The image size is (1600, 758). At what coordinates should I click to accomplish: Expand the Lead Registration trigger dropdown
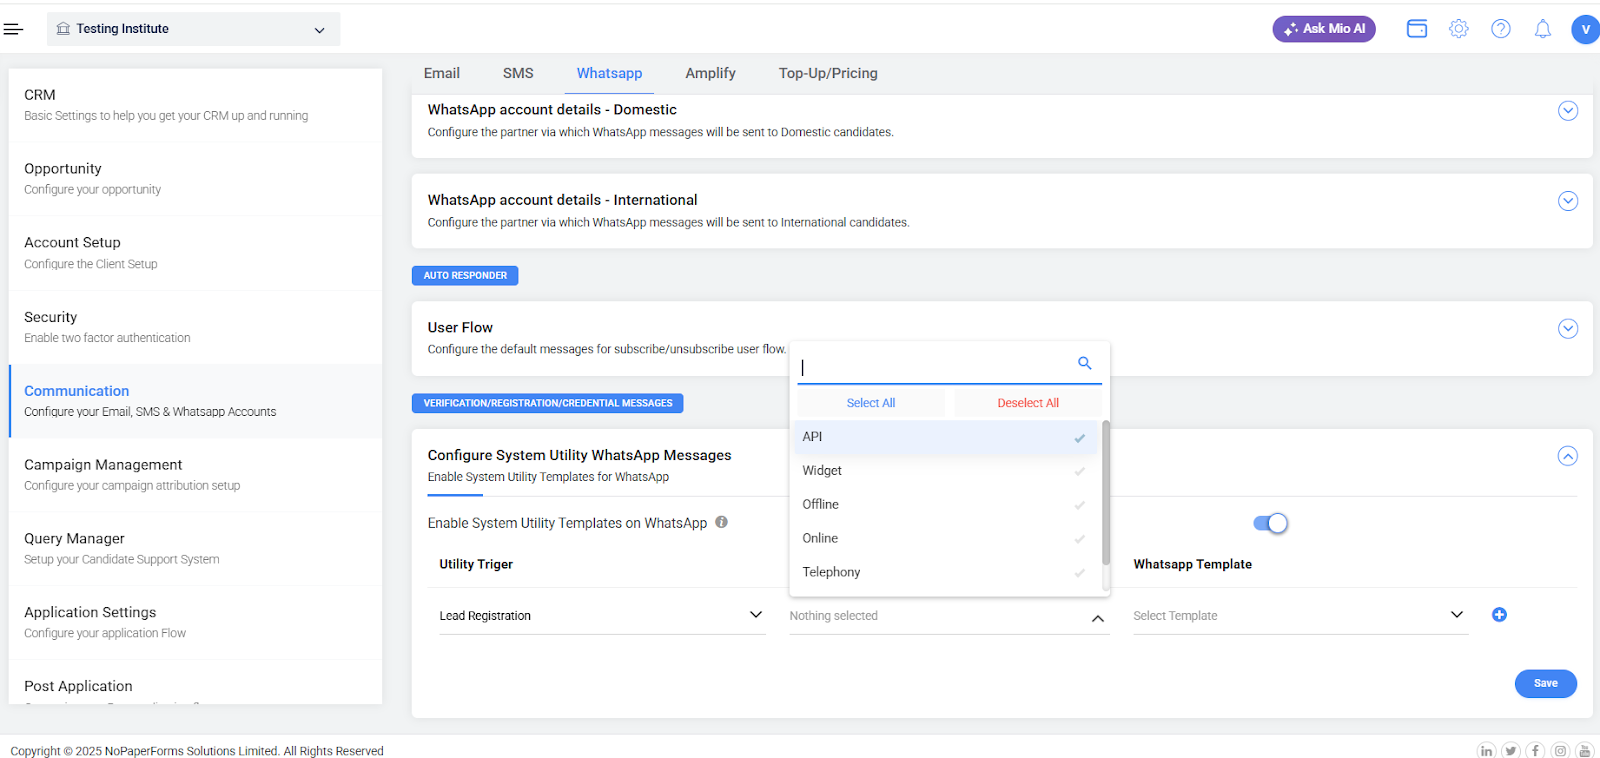point(601,616)
